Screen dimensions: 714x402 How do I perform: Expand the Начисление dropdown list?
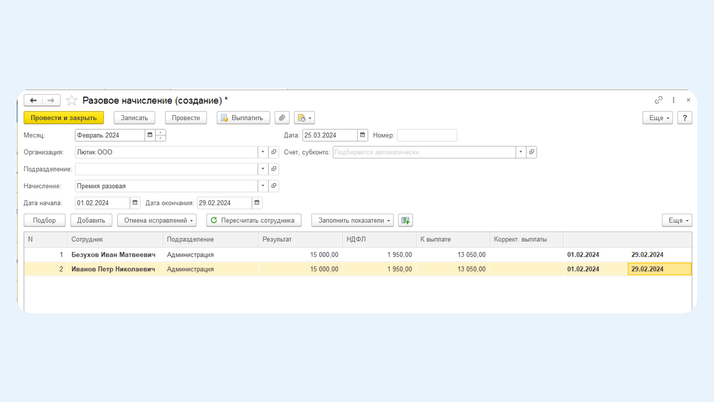[263, 186]
